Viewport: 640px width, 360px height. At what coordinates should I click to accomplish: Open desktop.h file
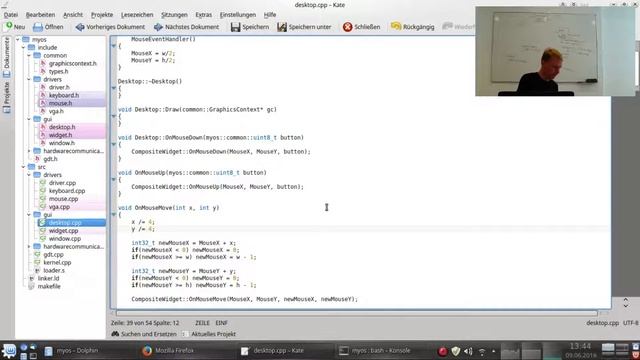[x=62, y=127]
